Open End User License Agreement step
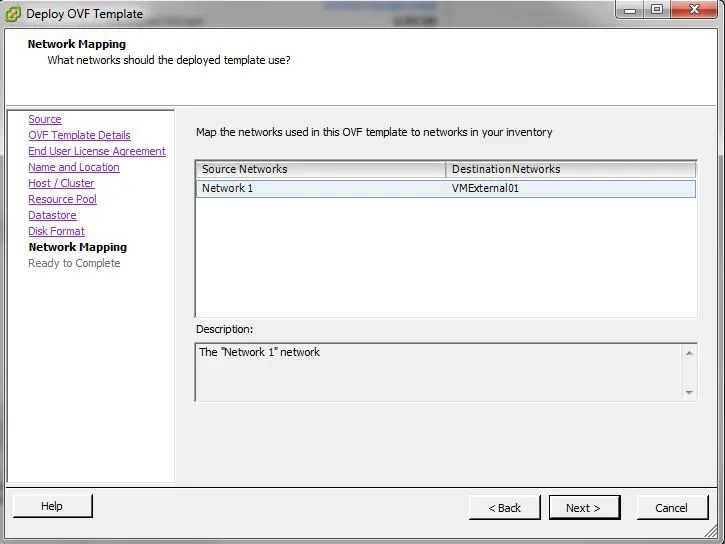This screenshot has height=544, width=725. pyautogui.click(x=97, y=151)
